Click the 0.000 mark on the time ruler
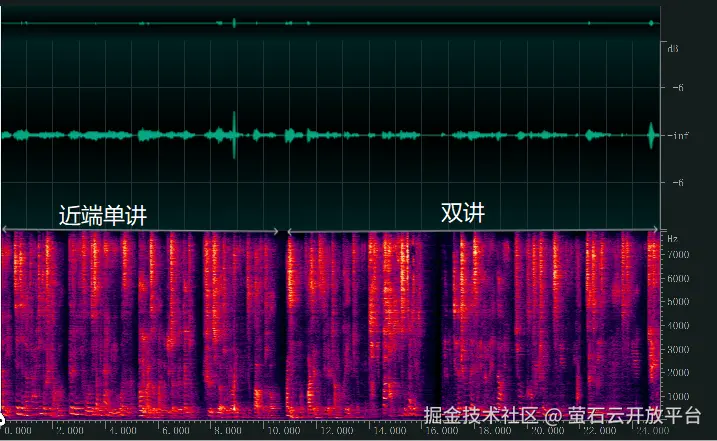 pos(18,431)
